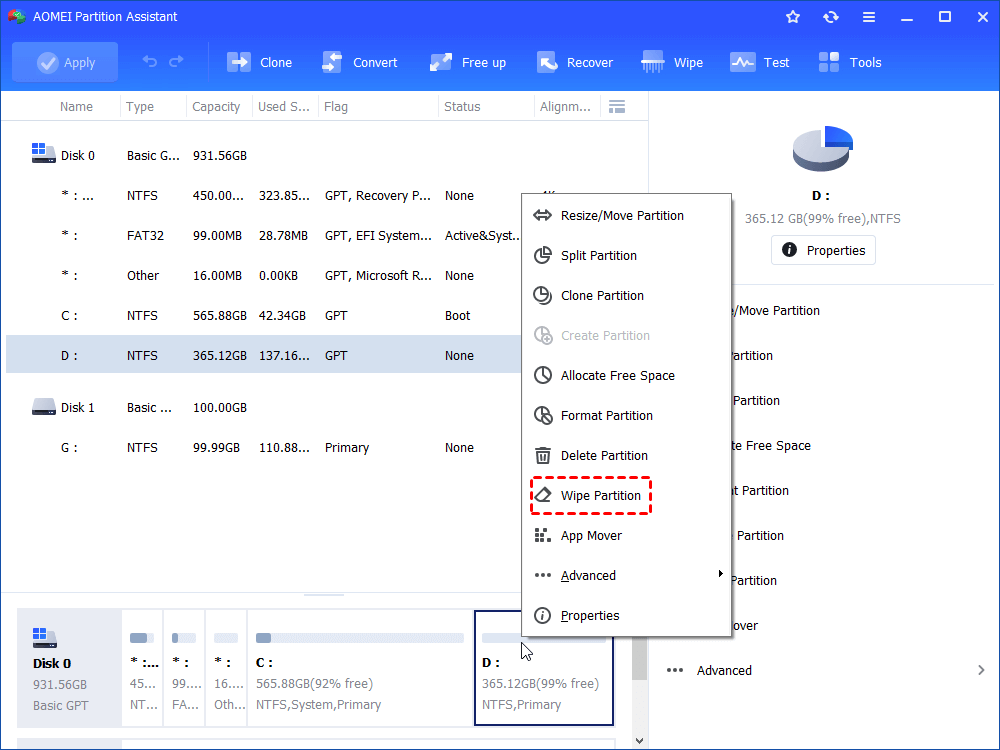
Task: Select Wipe Partition in context menu
Action: click(x=626, y=496)
